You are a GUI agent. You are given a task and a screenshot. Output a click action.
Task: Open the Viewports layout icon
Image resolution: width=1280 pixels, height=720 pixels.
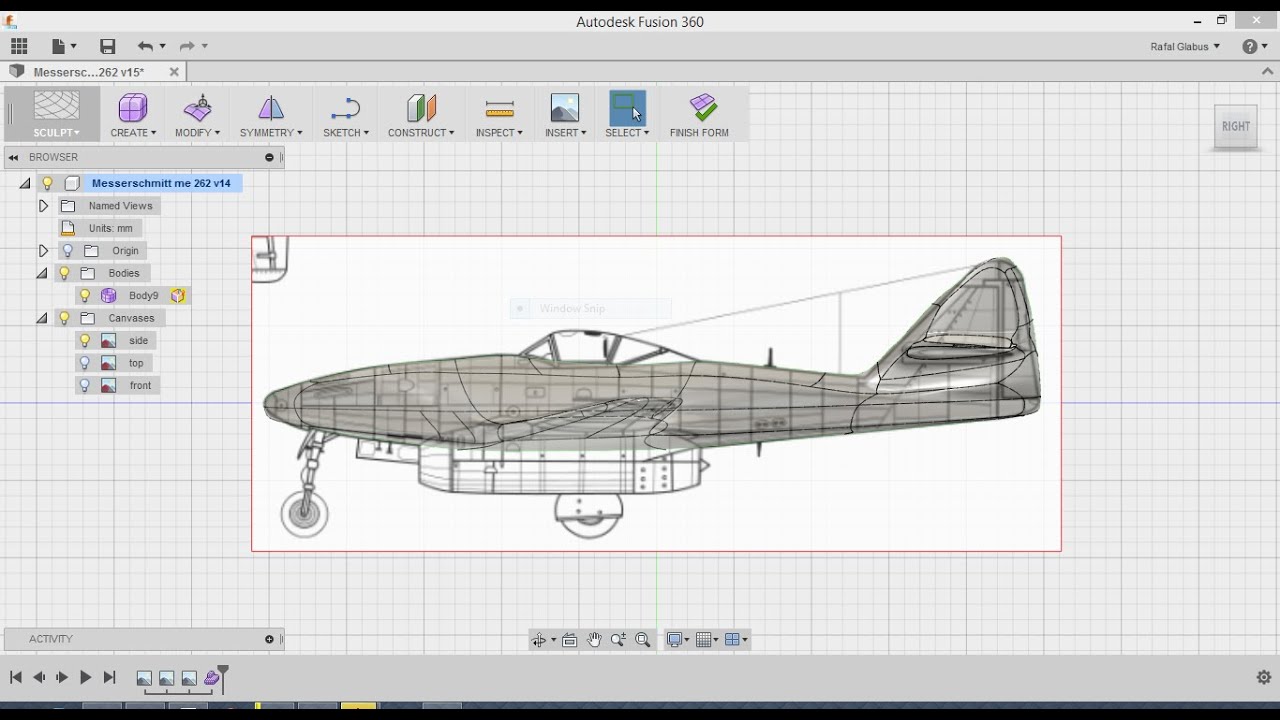point(732,640)
